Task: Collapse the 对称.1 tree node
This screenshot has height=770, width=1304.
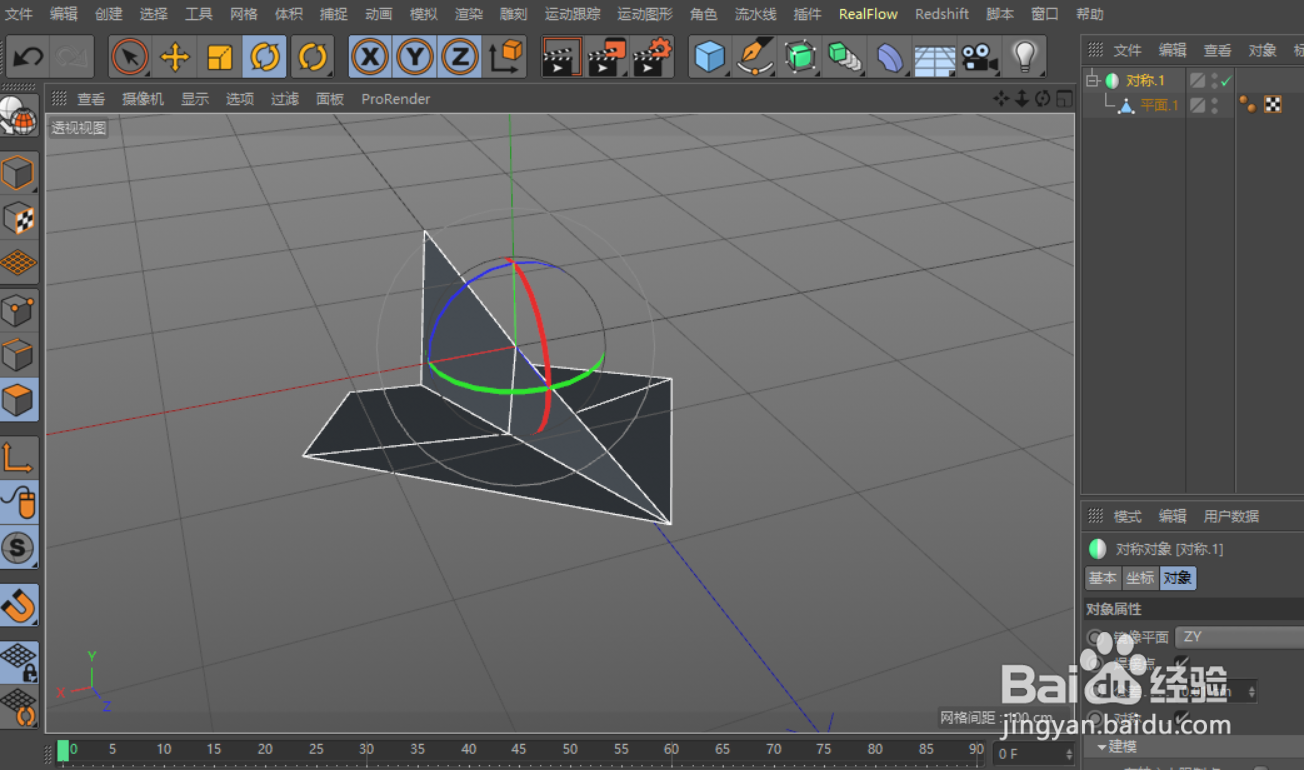Action: point(1092,80)
